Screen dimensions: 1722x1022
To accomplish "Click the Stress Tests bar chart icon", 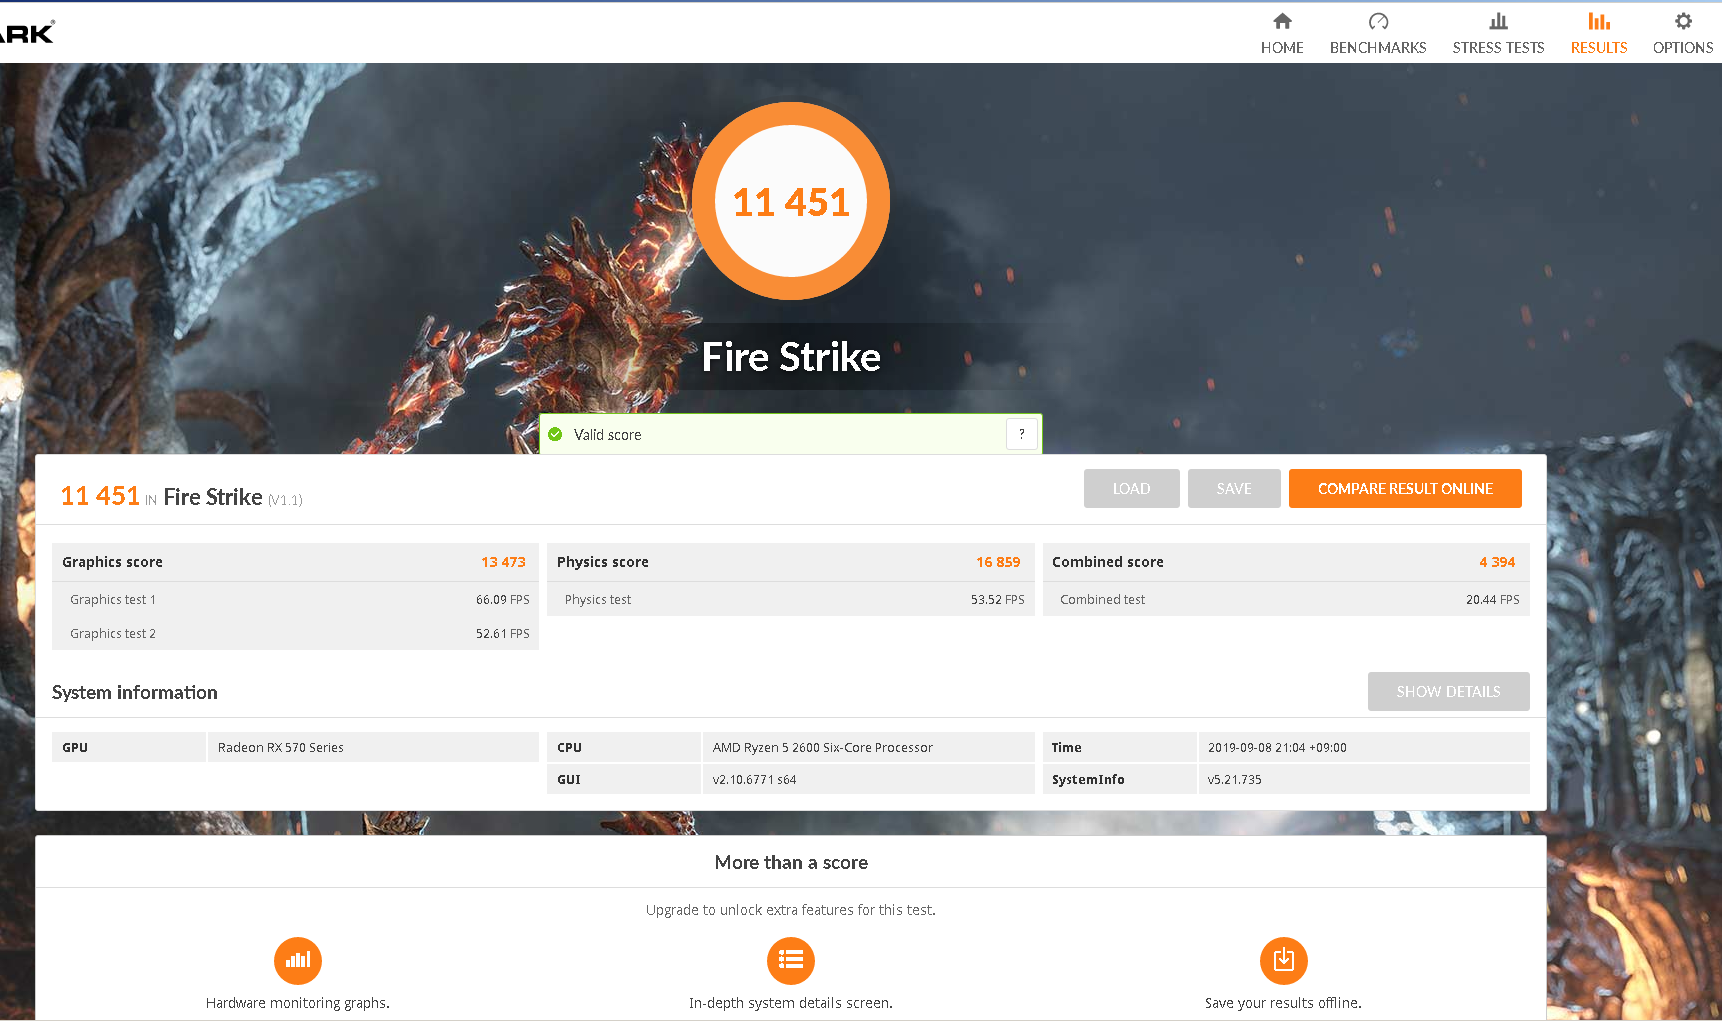I will point(1498,21).
